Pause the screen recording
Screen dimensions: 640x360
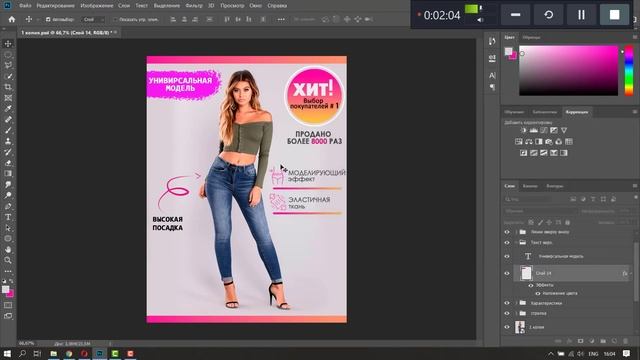581,15
